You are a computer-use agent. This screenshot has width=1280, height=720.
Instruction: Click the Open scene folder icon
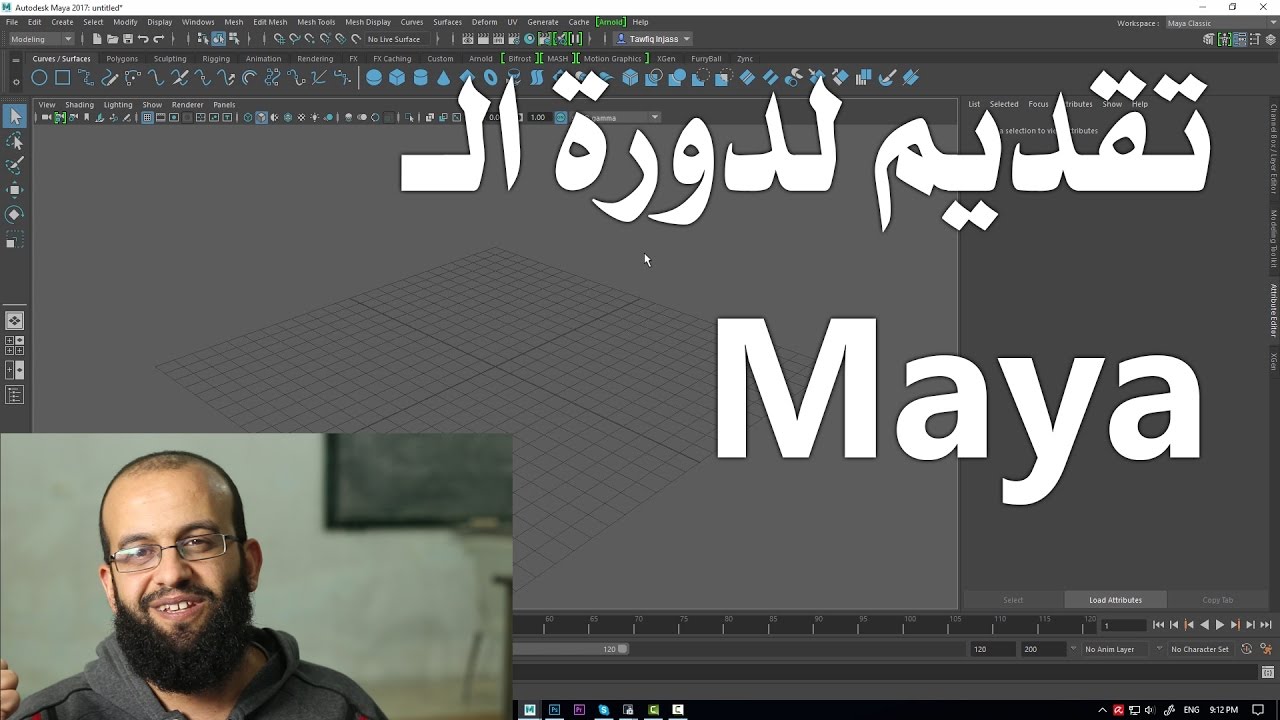[112, 39]
